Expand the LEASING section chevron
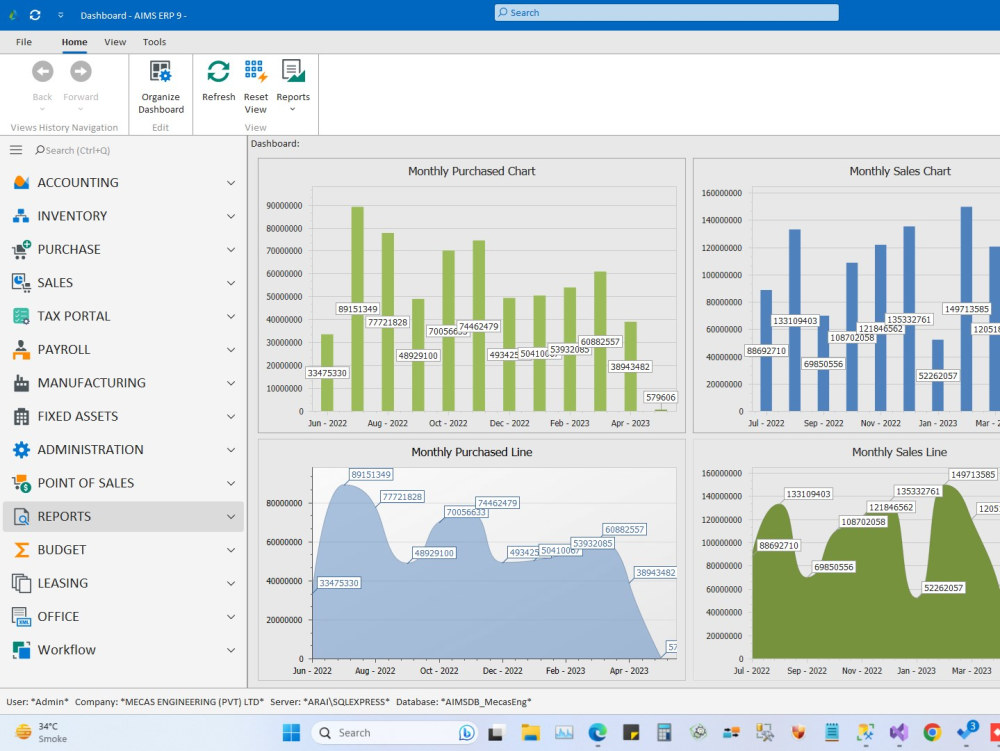The width and height of the screenshot is (1000, 751). 231,583
